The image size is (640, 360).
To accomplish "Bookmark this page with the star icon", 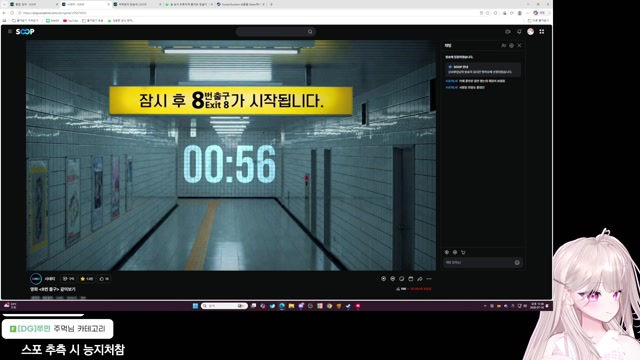I will pos(487,13).
